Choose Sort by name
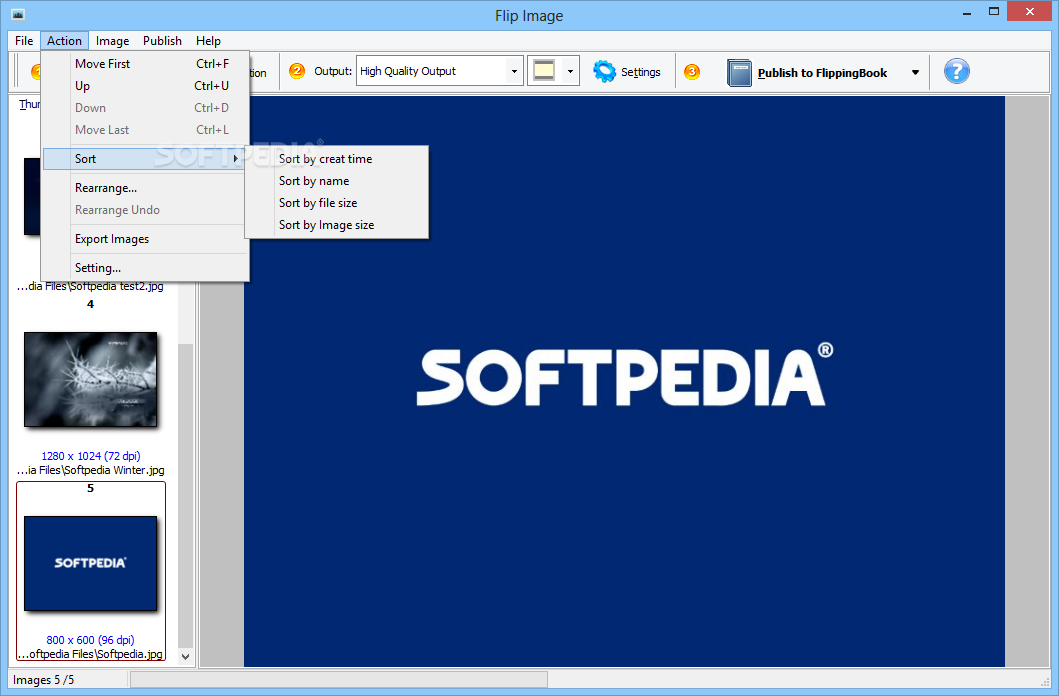The width and height of the screenshot is (1059, 696). [x=336, y=181]
